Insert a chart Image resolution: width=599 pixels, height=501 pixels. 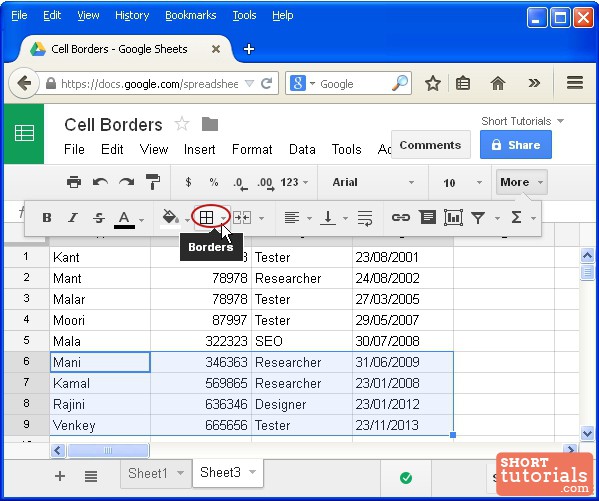point(453,218)
